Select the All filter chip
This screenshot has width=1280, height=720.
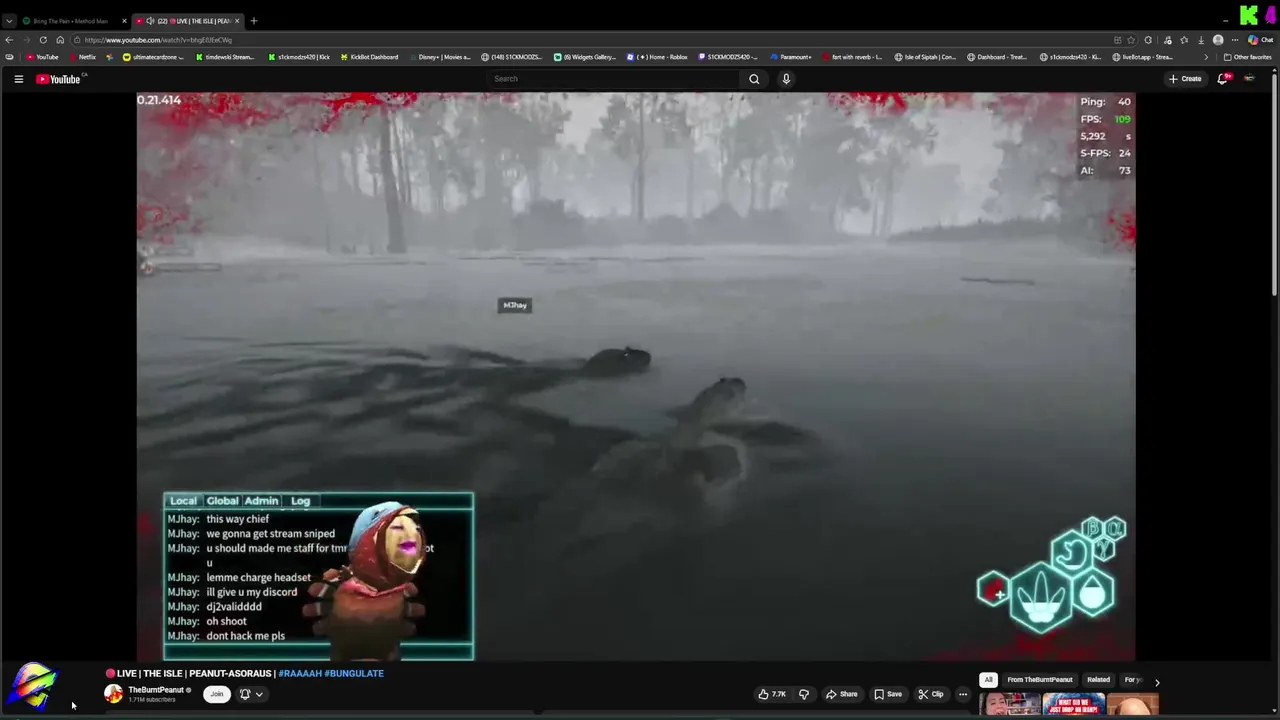pyautogui.click(x=988, y=680)
